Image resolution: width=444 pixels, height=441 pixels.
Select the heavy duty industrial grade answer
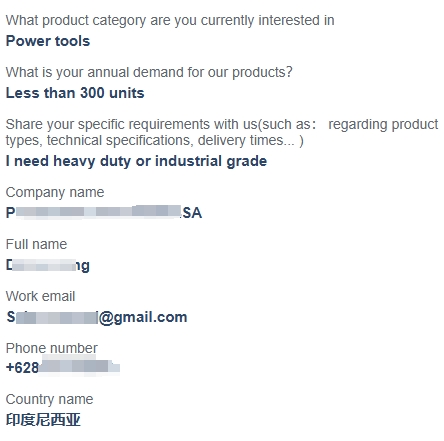coord(136,161)
